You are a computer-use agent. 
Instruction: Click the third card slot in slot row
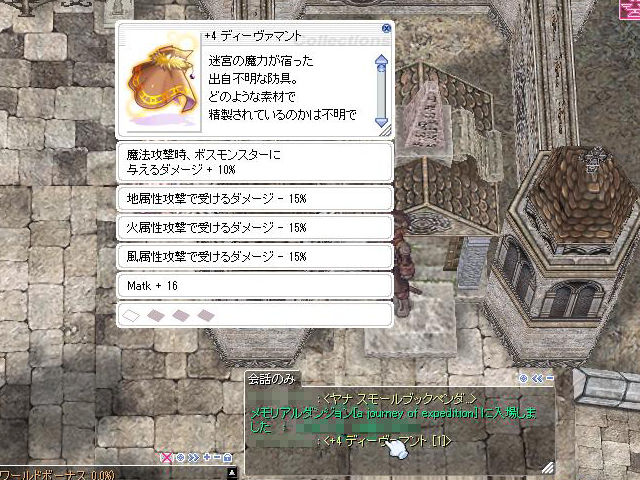(181, 315)
